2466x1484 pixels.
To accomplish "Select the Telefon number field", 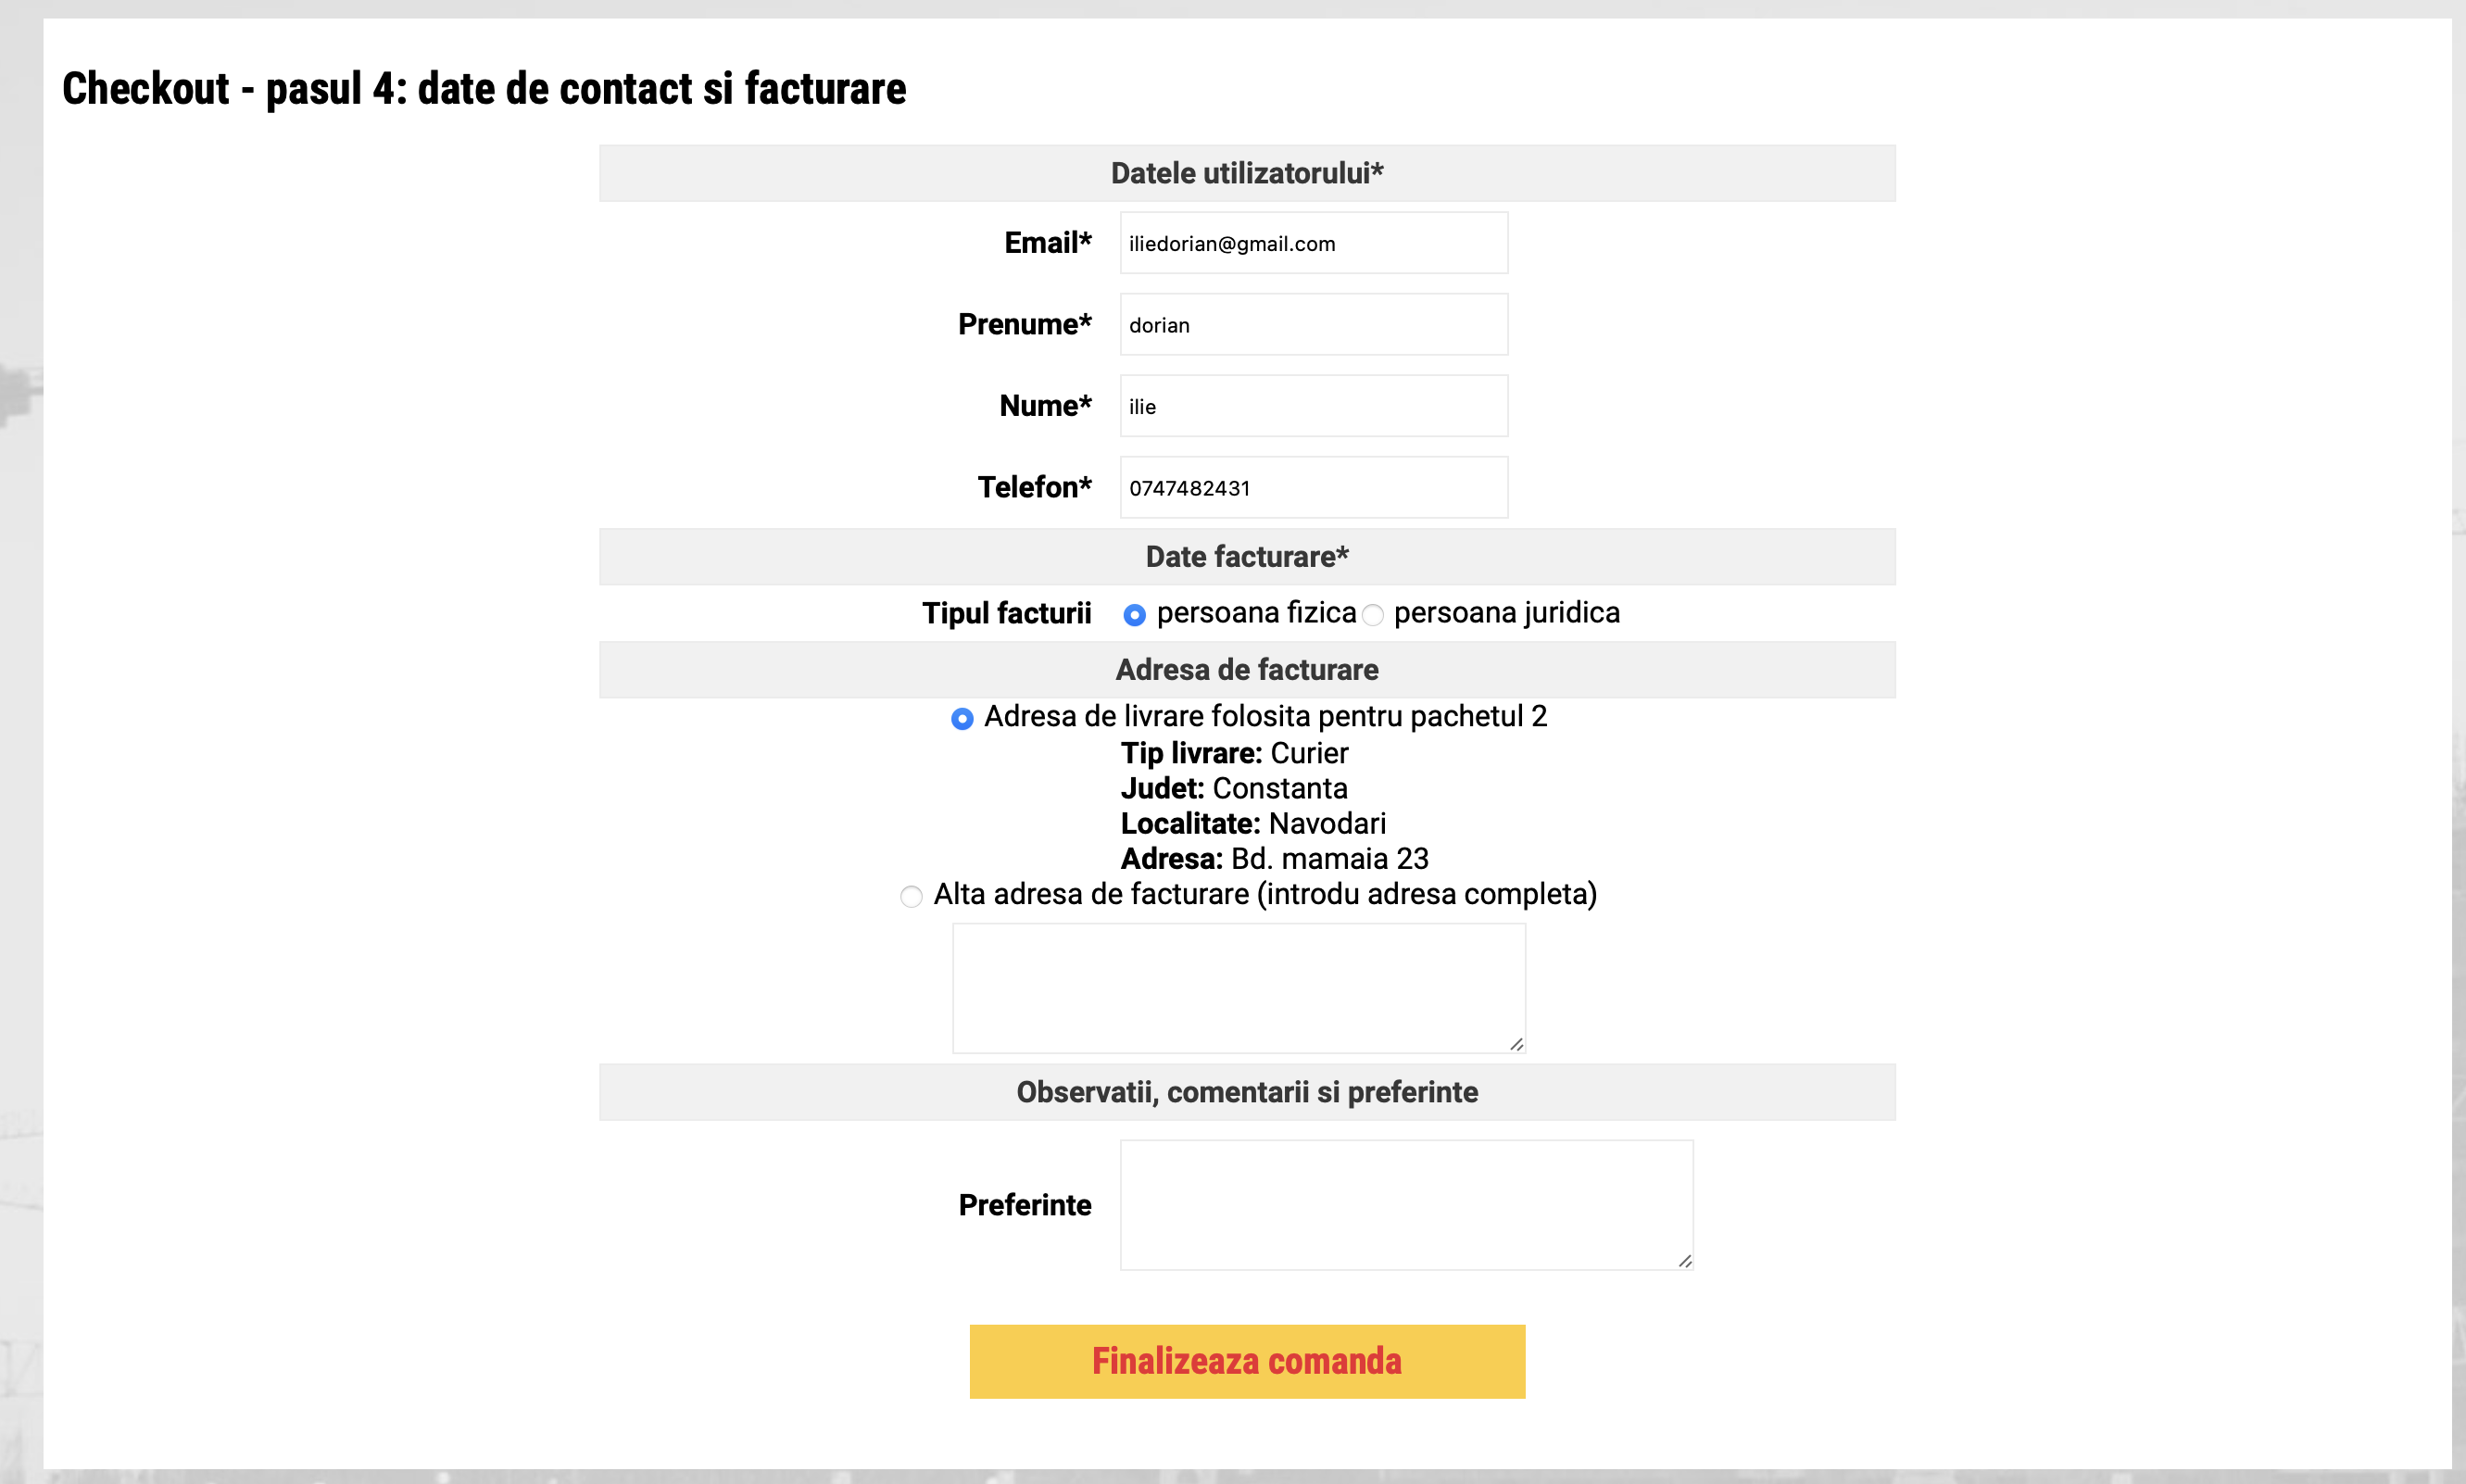I will [x=1313, y=488].
